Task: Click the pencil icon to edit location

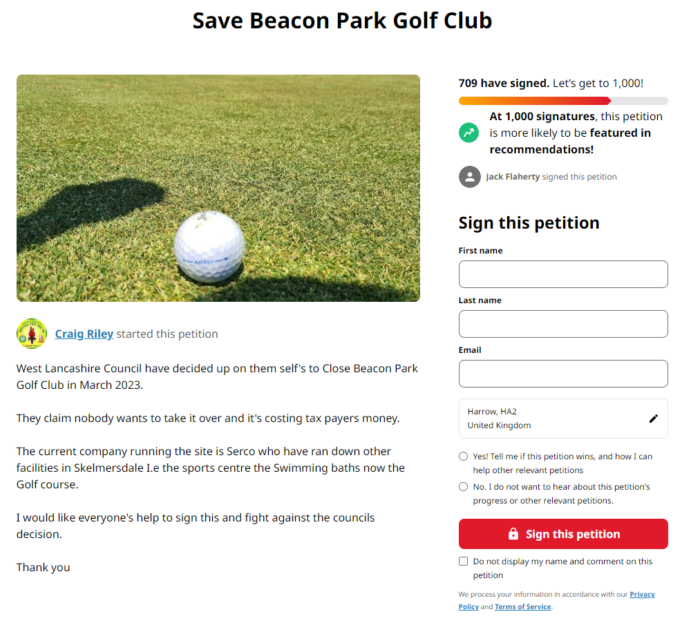Action: click(x=653, y=419)
